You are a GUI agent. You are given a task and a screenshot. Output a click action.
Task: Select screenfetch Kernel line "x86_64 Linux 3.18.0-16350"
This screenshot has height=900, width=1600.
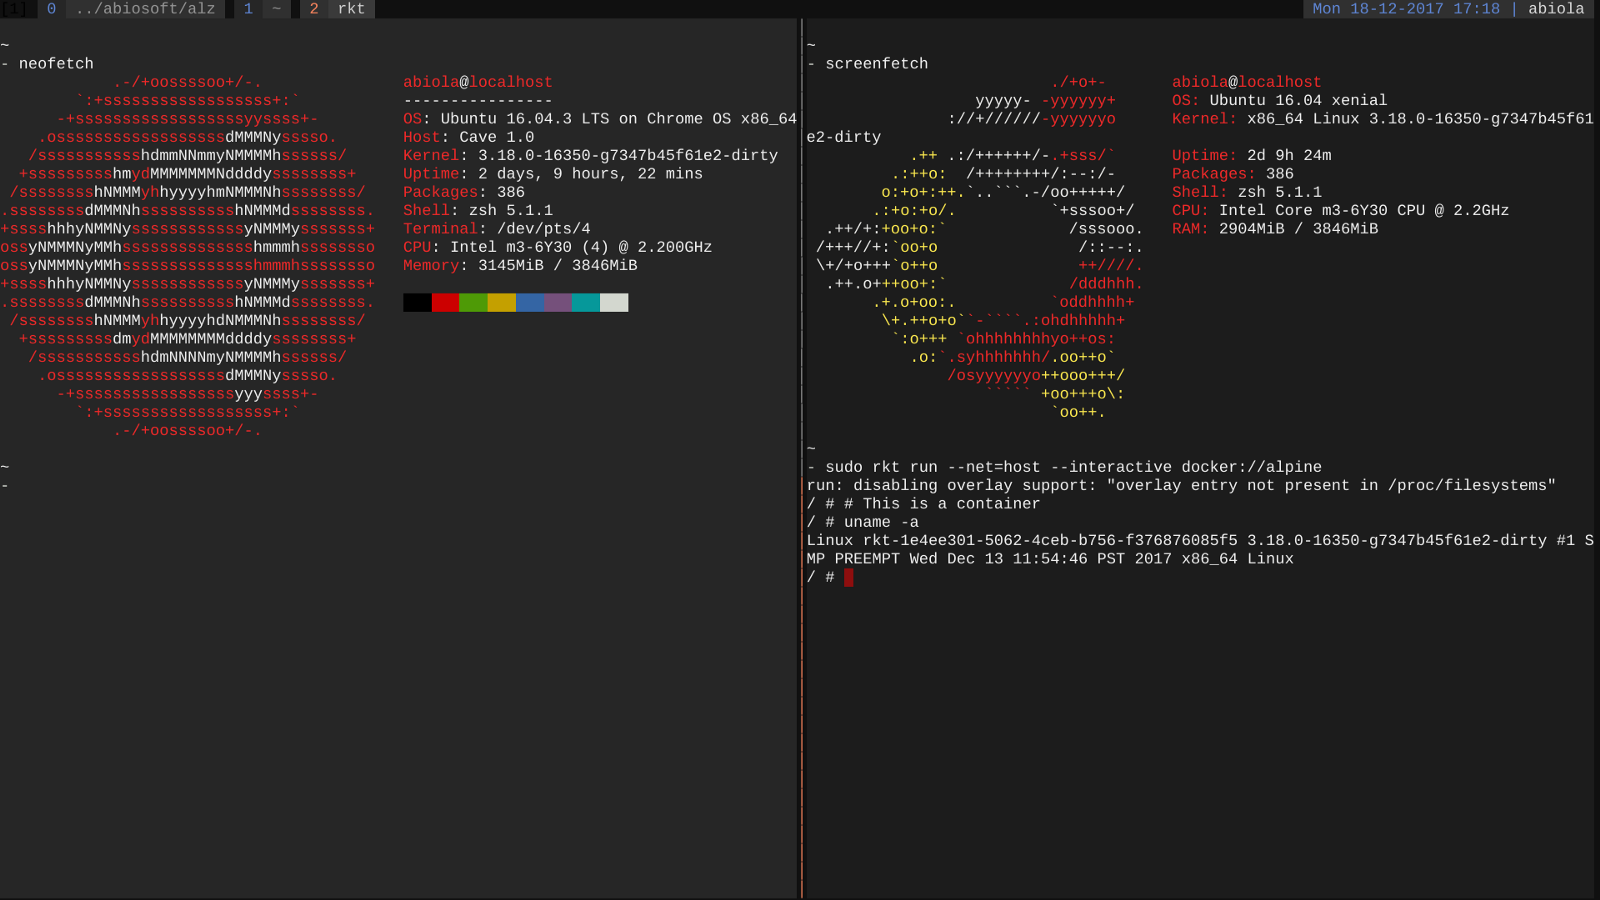pos(1383,119)
